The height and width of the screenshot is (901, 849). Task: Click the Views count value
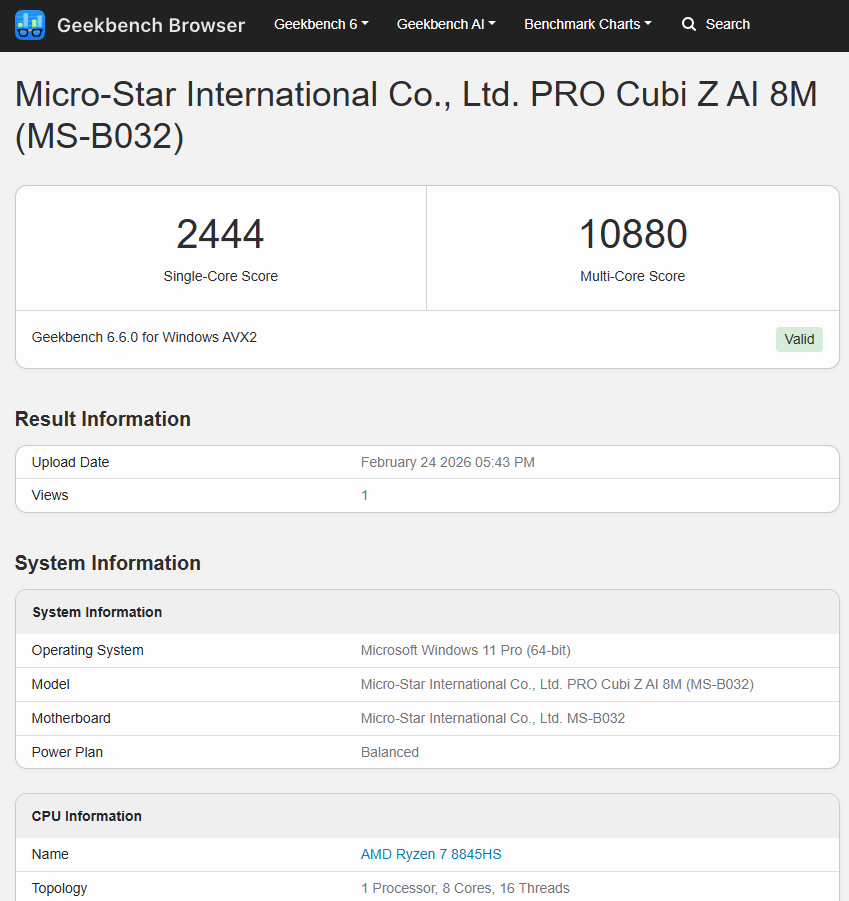(x=365, y=495)
